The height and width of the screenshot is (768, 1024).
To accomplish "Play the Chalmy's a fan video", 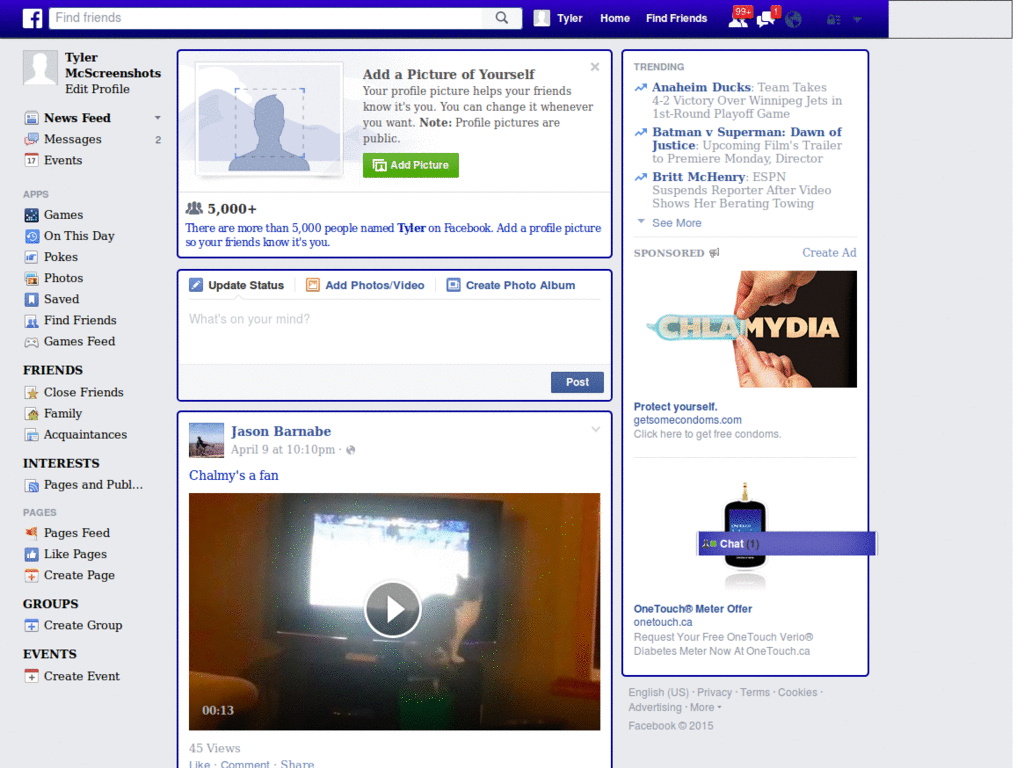I will coord(392,609).
